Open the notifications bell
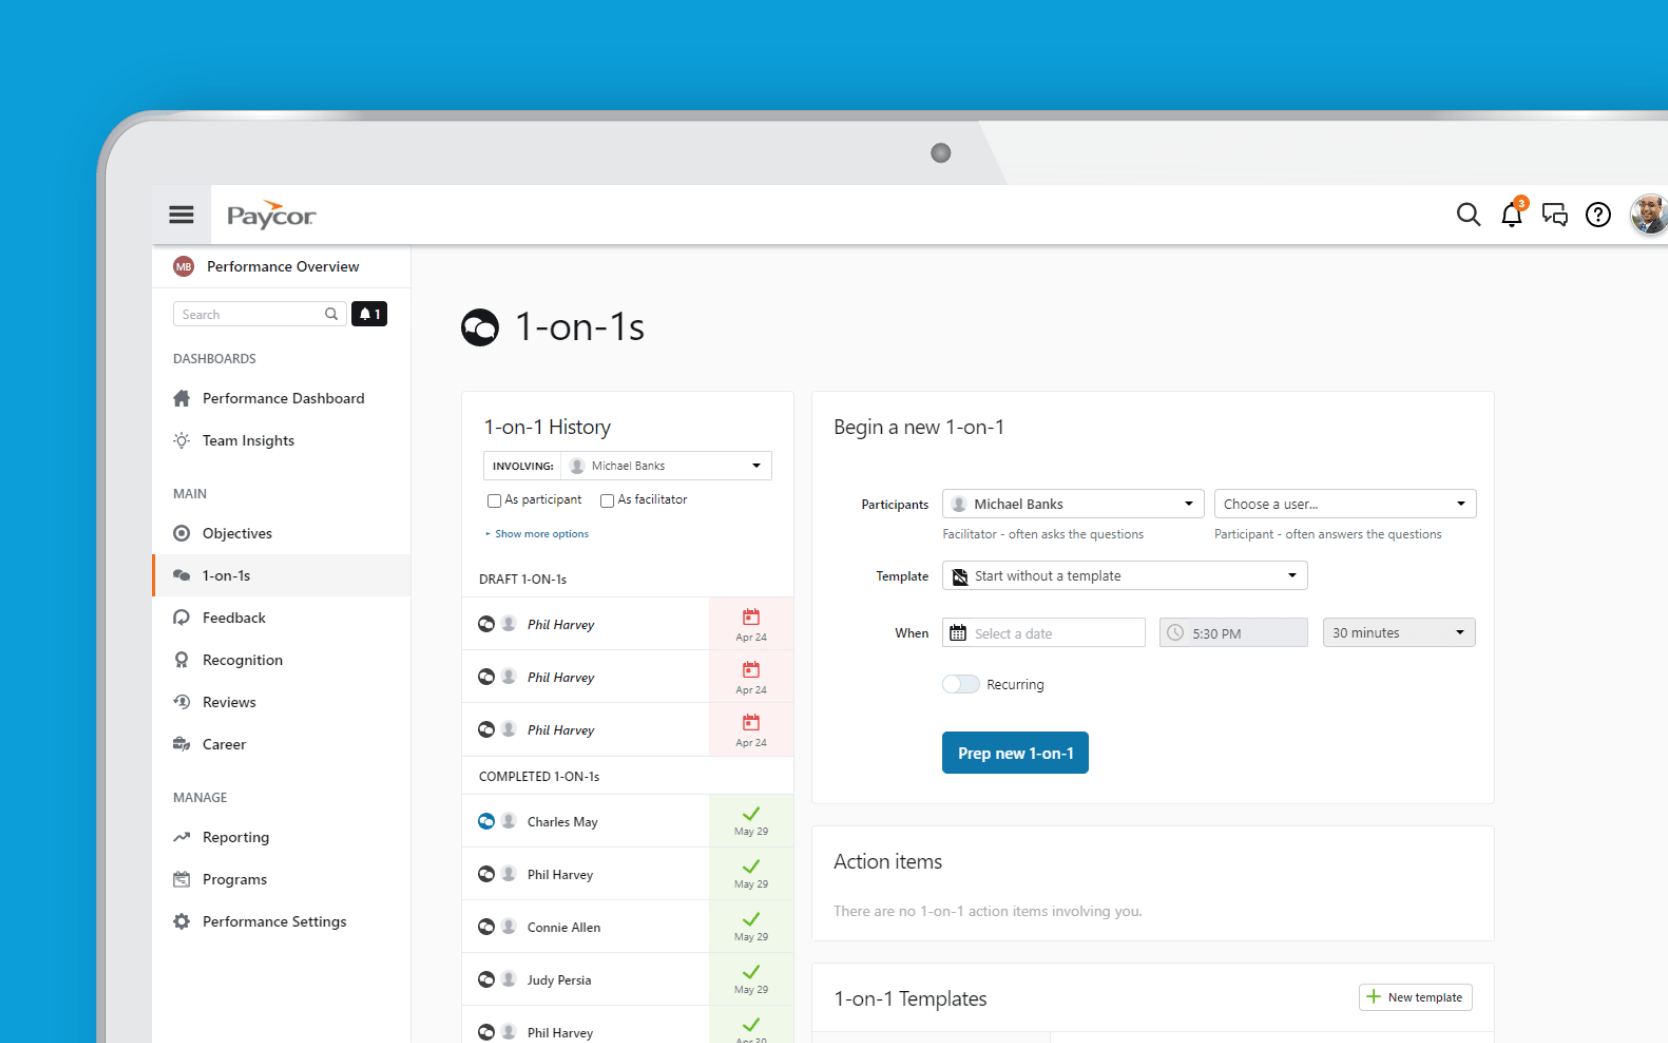Screen dimensions: 1668x1043 [x=1512, y=213]
